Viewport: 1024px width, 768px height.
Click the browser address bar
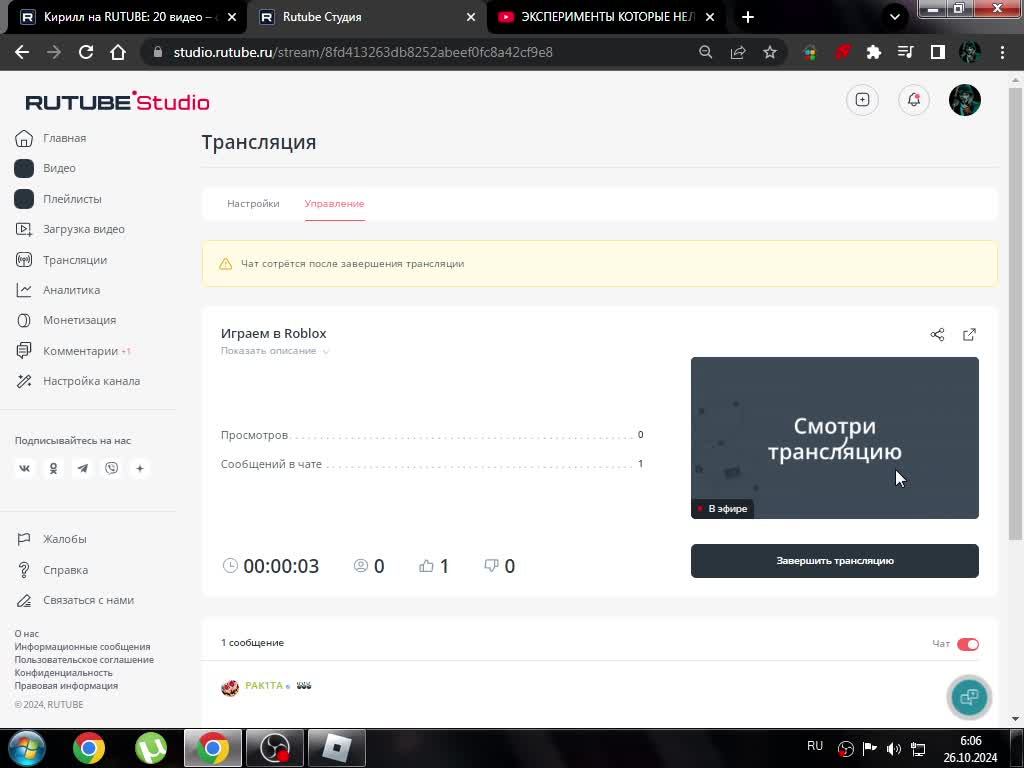point(418,52)
